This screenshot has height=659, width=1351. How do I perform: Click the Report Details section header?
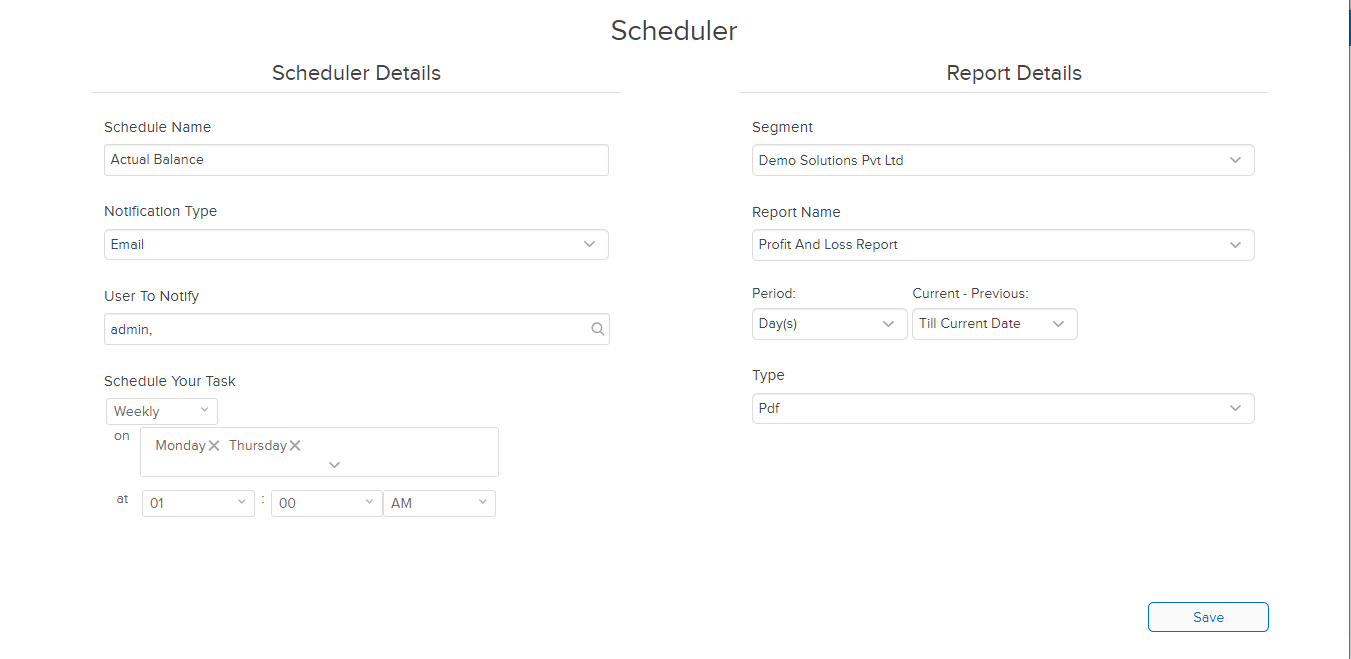click(1013, 72)
